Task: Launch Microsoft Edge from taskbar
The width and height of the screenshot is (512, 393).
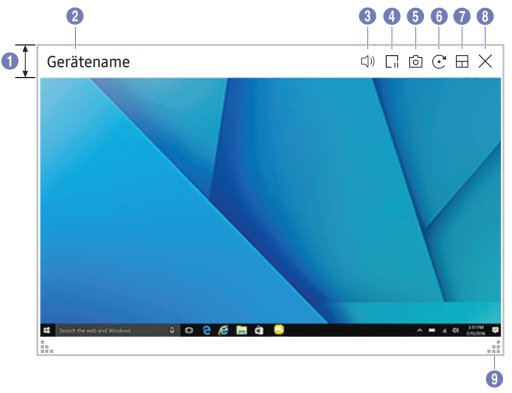Action: point(207,330)
